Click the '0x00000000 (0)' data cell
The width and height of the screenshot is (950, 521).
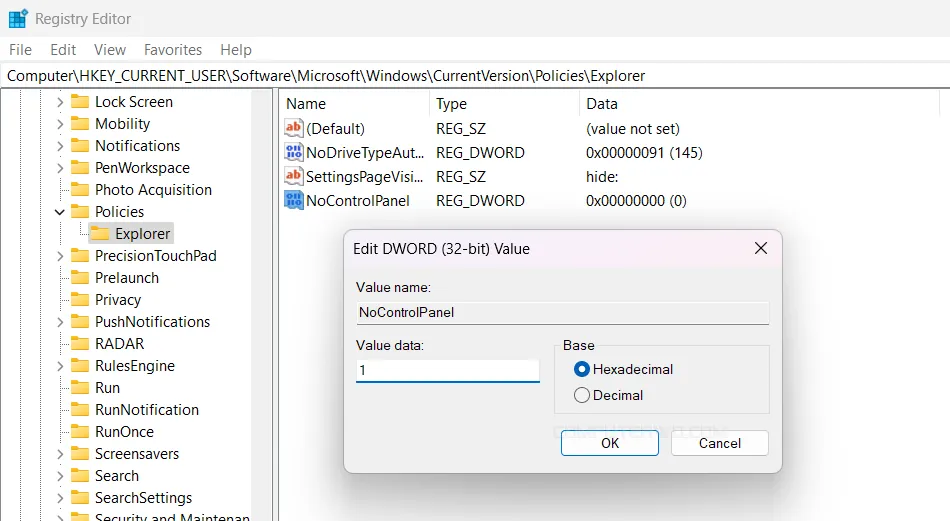636,201
